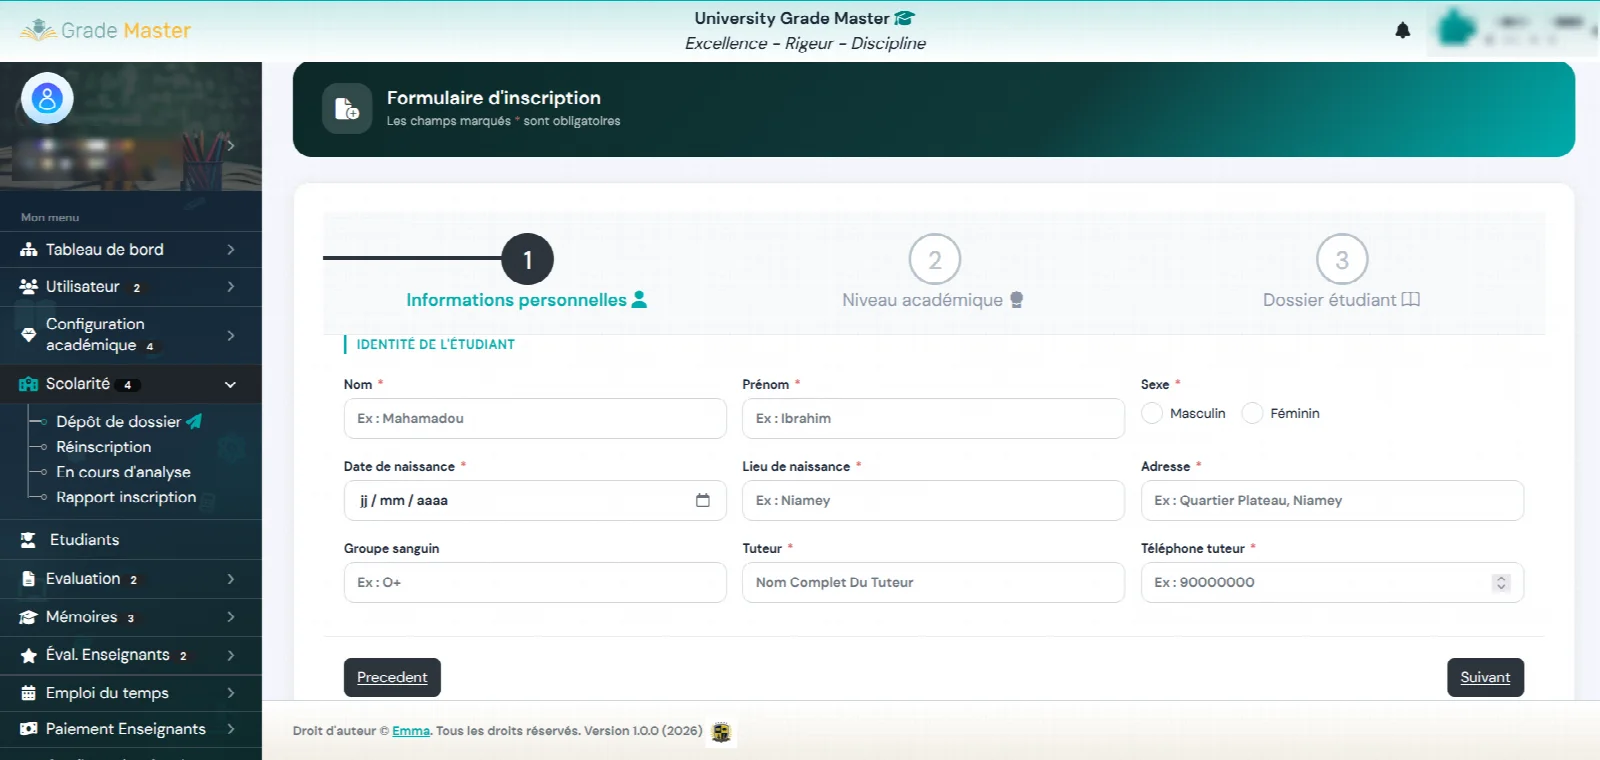Click the Utilisateur people icon
1600x760 pixels.
coord(29,287)
